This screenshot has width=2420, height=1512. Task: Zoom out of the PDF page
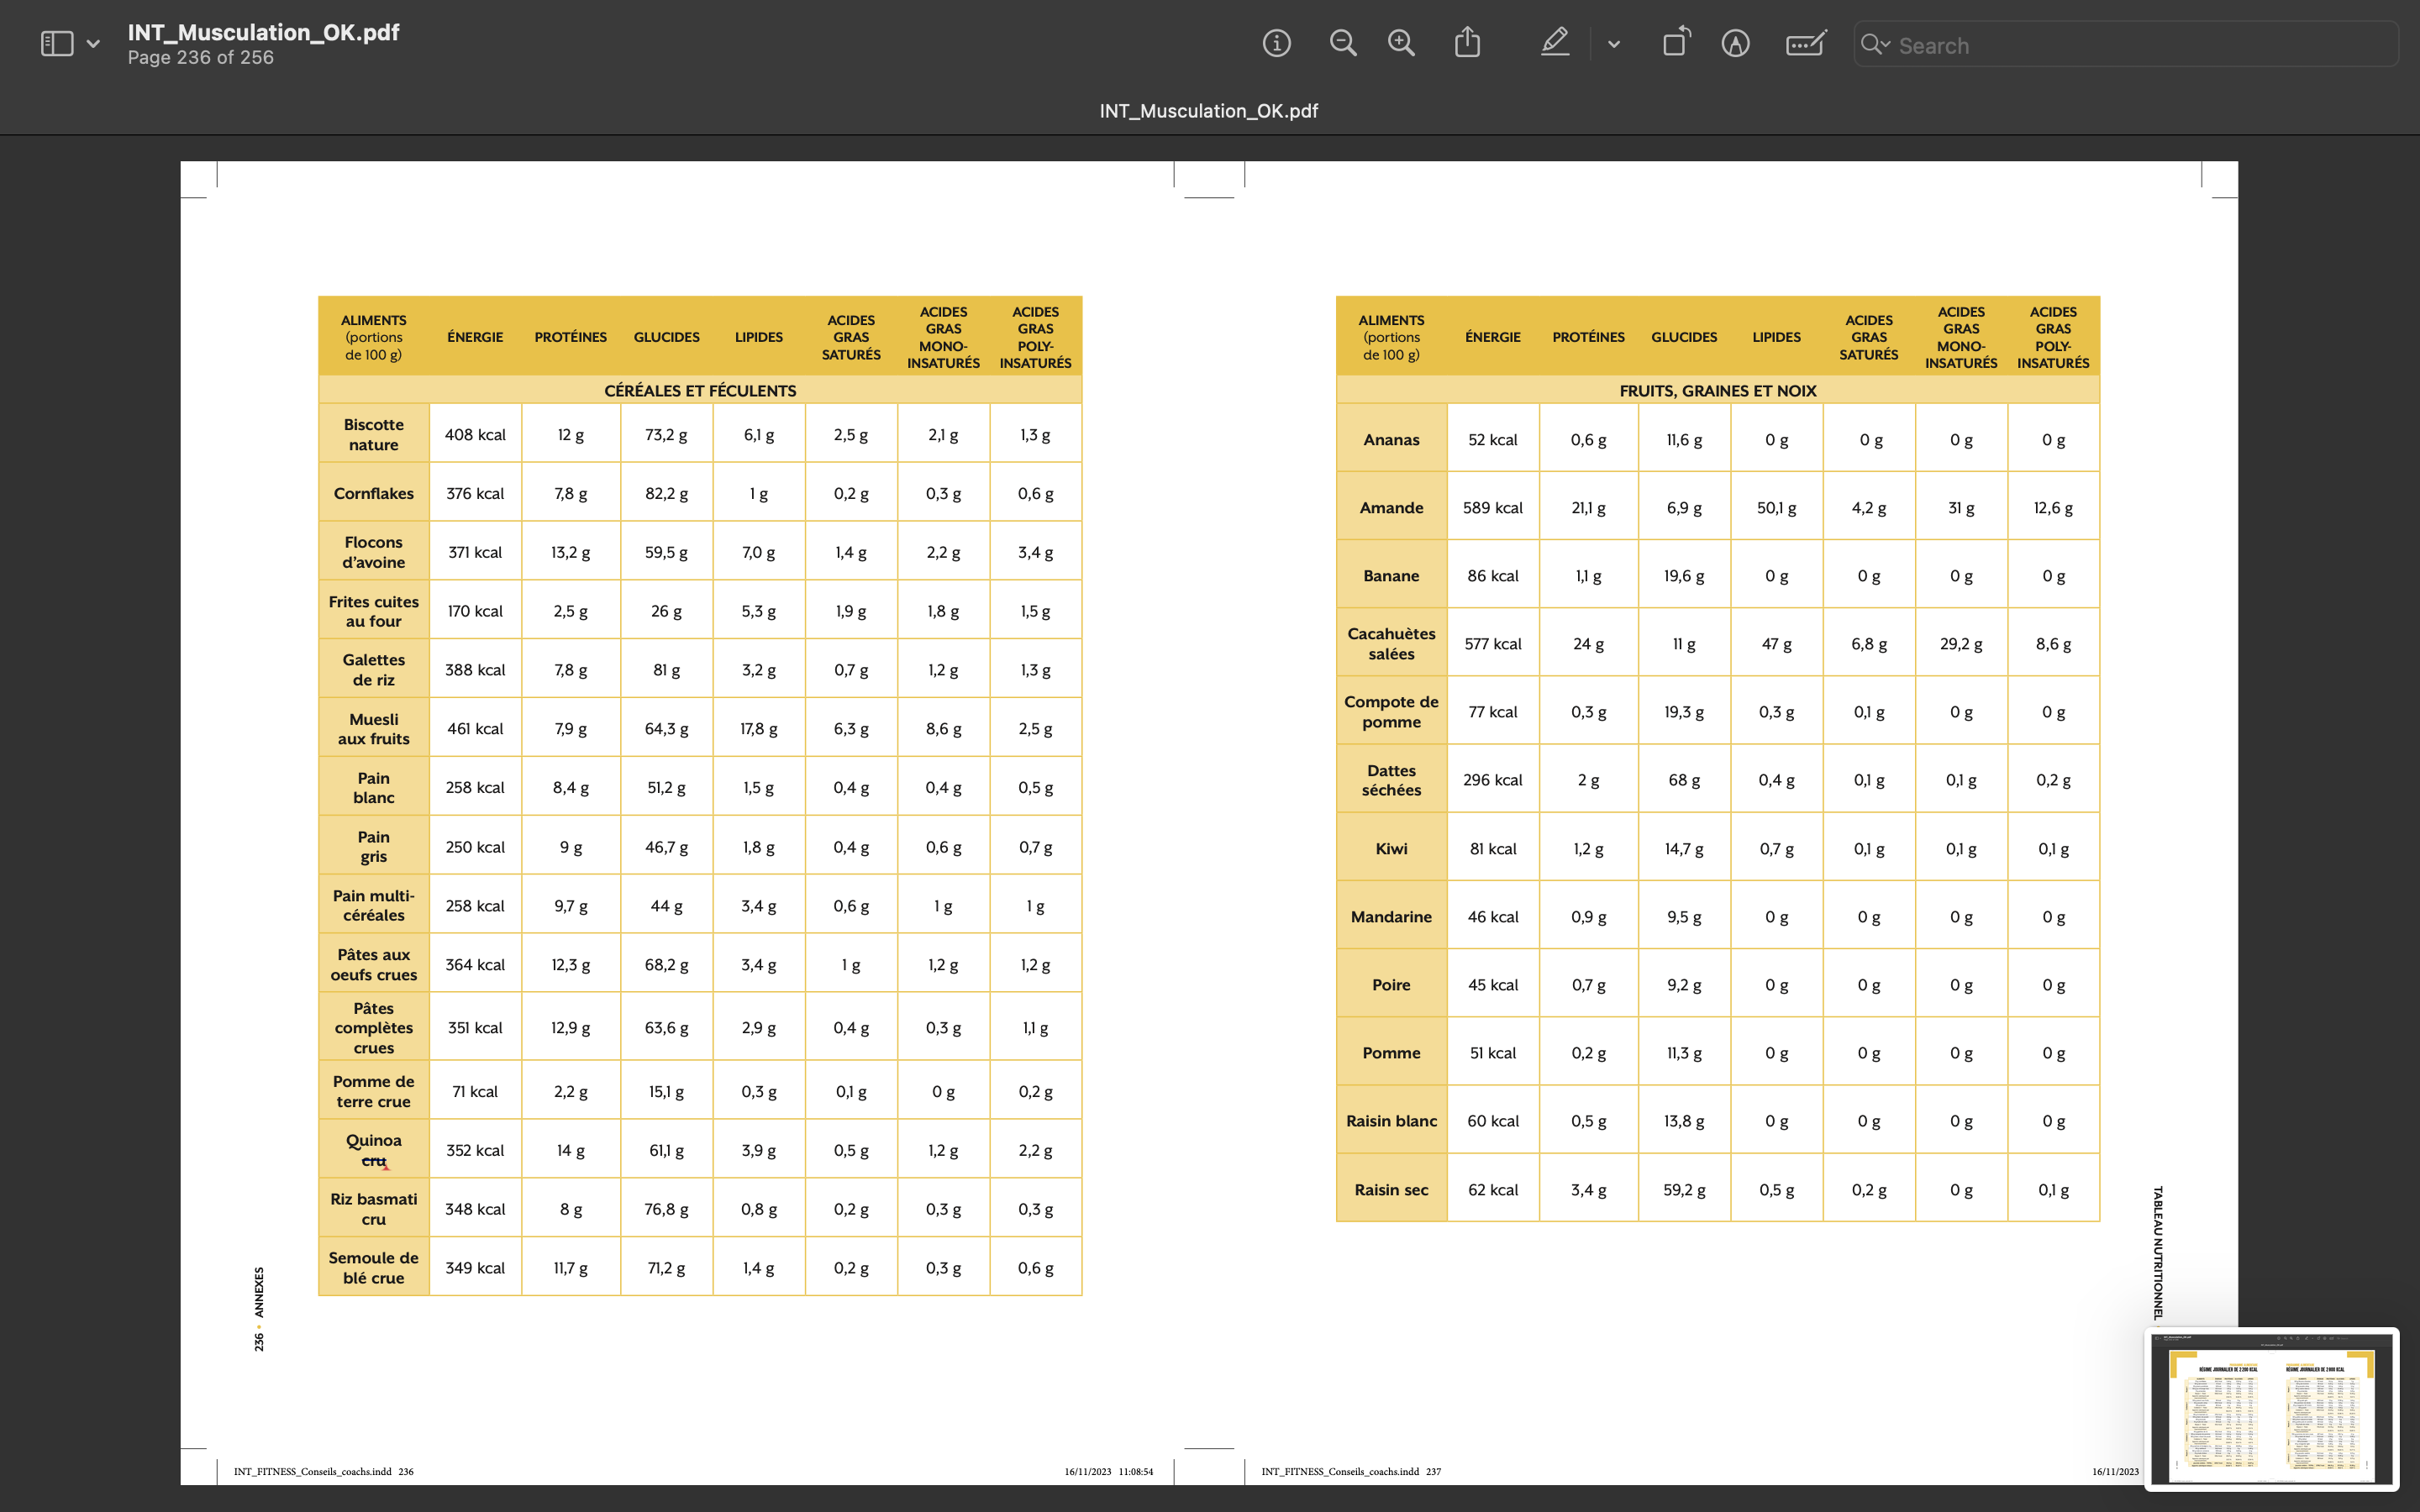coord(1342,44)
